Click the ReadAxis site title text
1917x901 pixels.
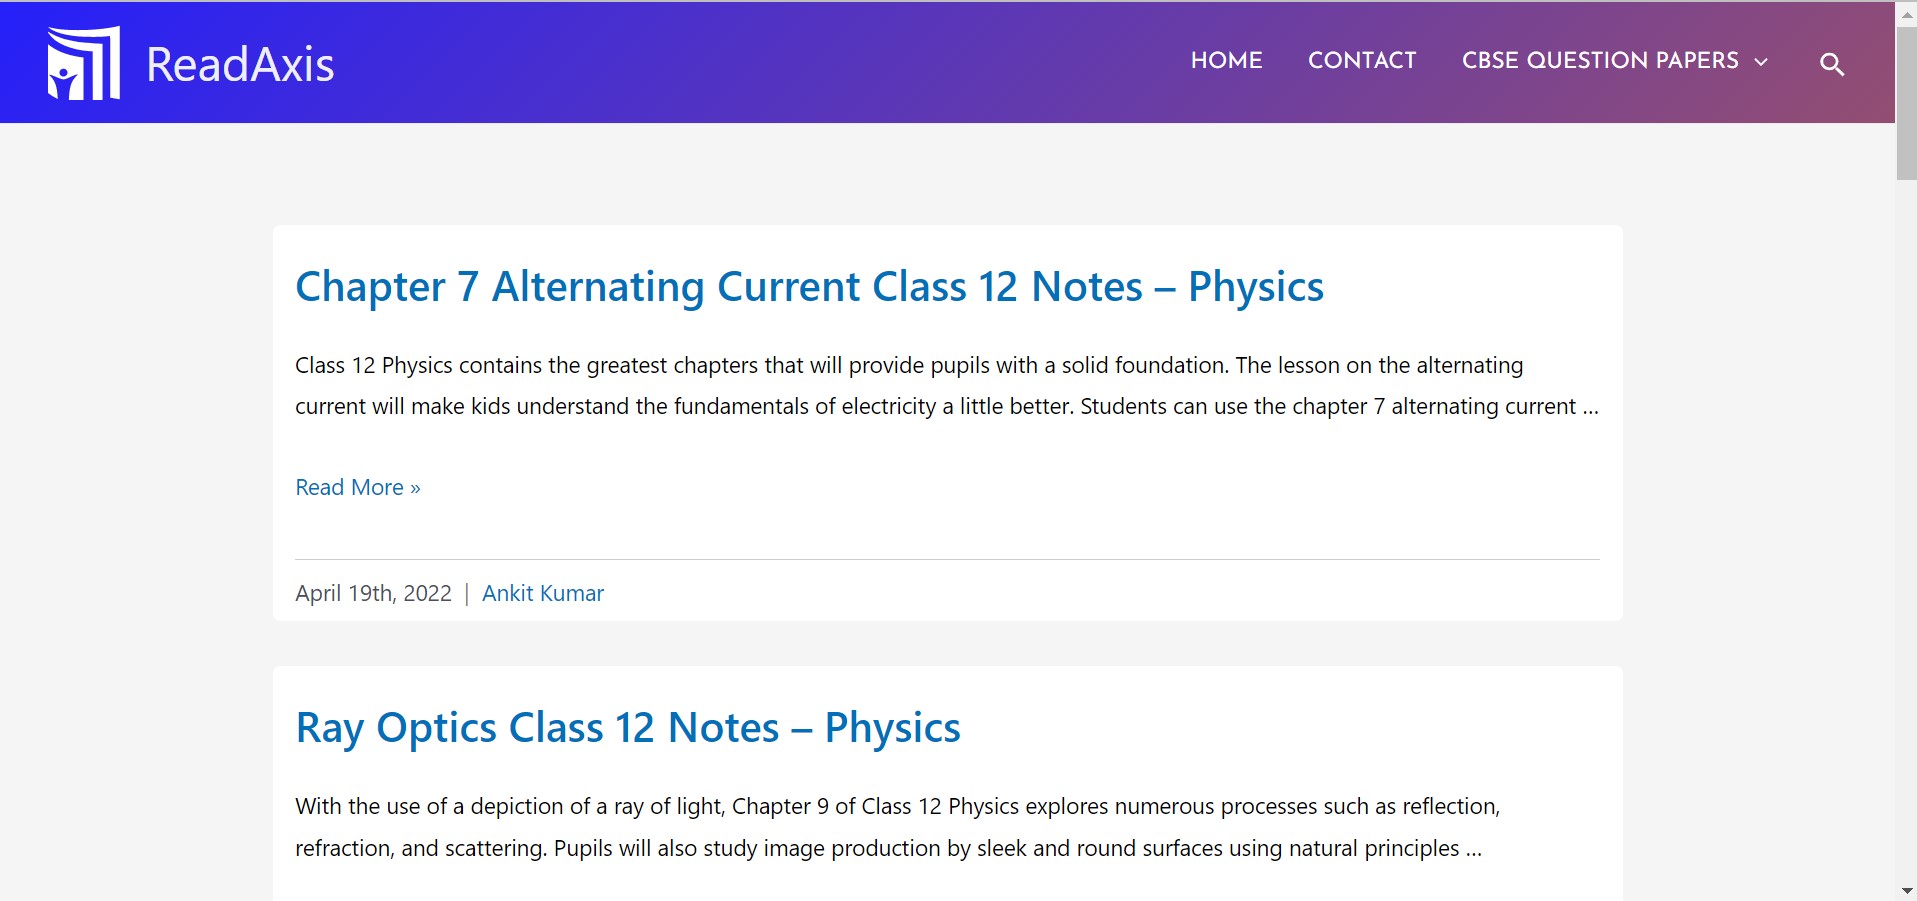tap(240, 65)
